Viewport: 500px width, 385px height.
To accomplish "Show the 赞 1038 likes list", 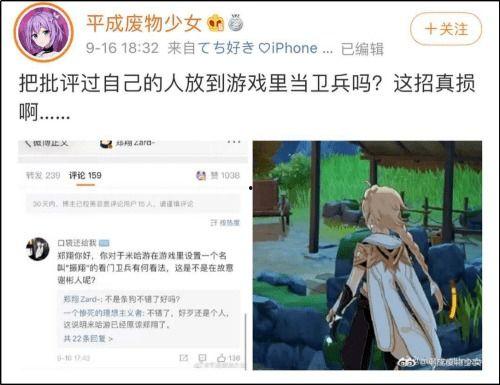I will click(x=218, y=176).
